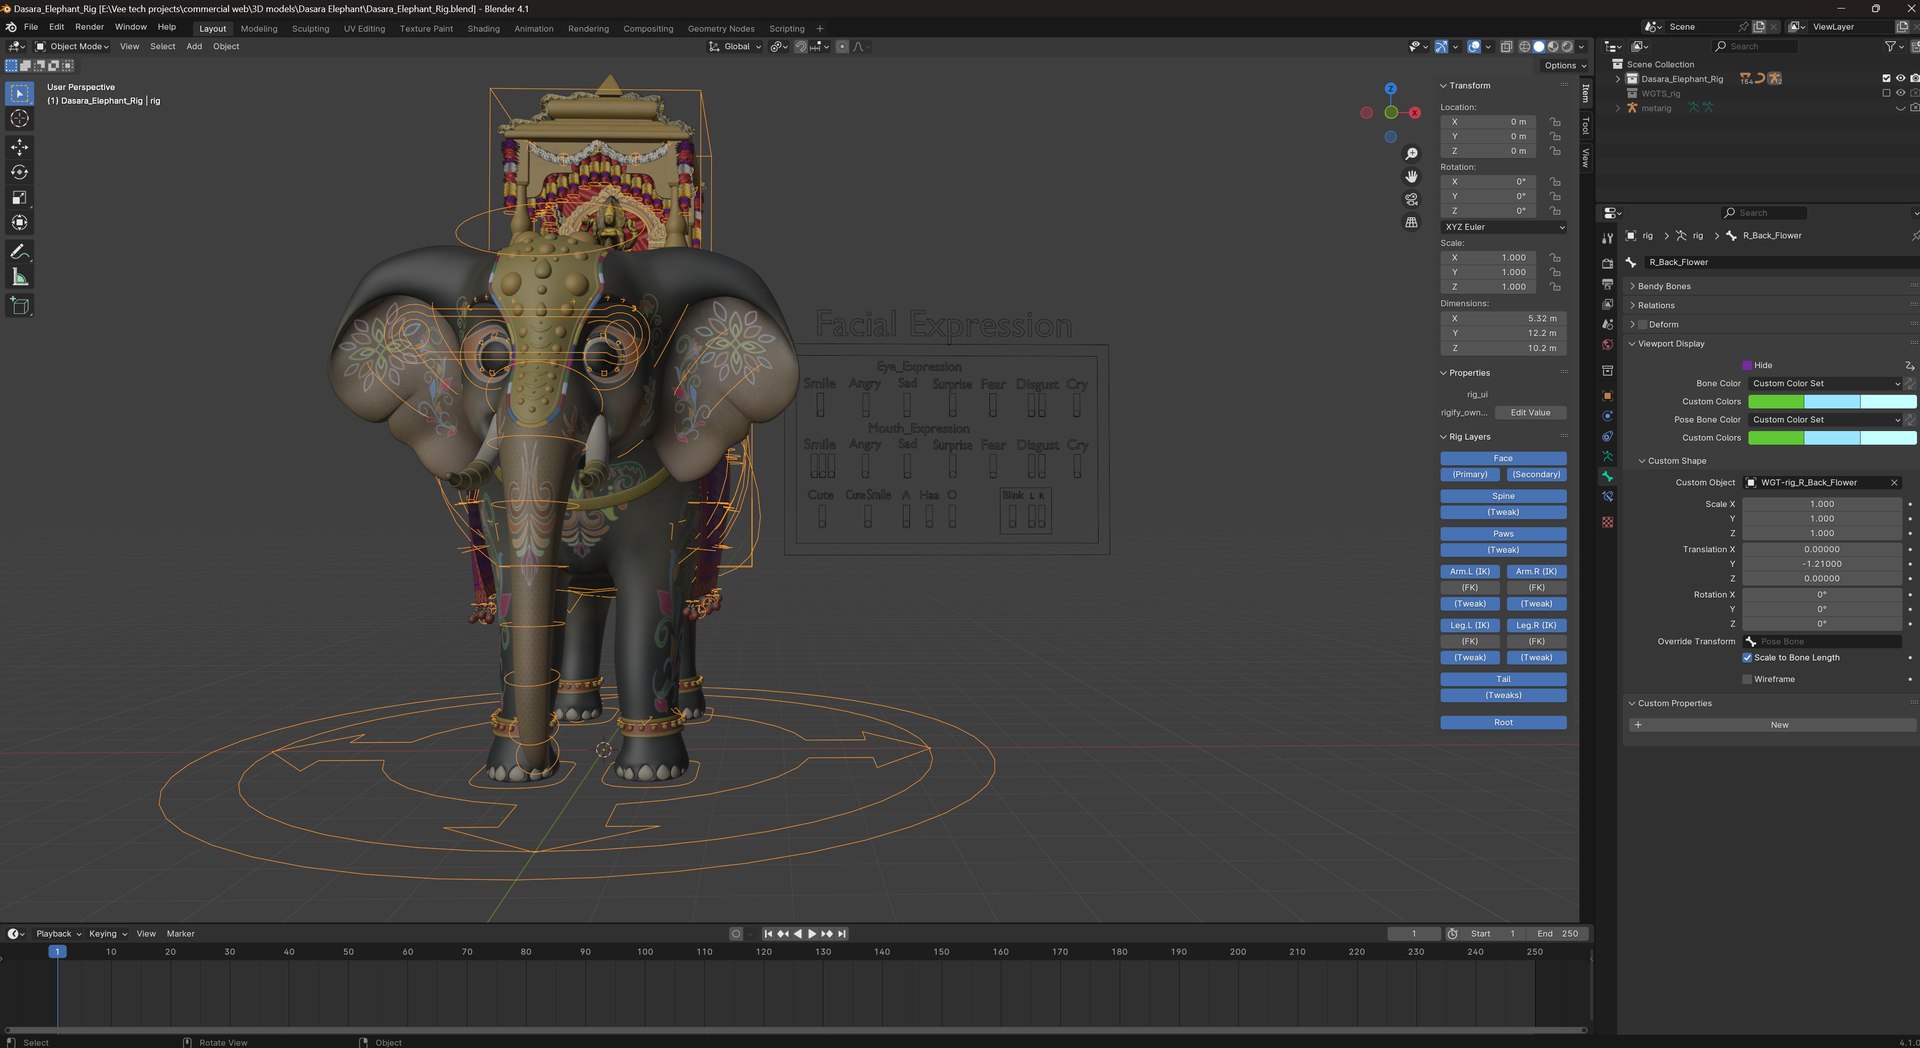
Task: Switch to the Sculpting workspace tab
Action: click(310, 29)
